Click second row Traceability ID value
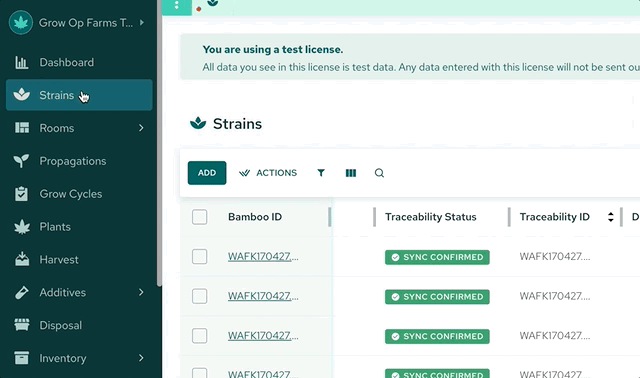Screen dimensions: 640x378 tap(555, 296)
